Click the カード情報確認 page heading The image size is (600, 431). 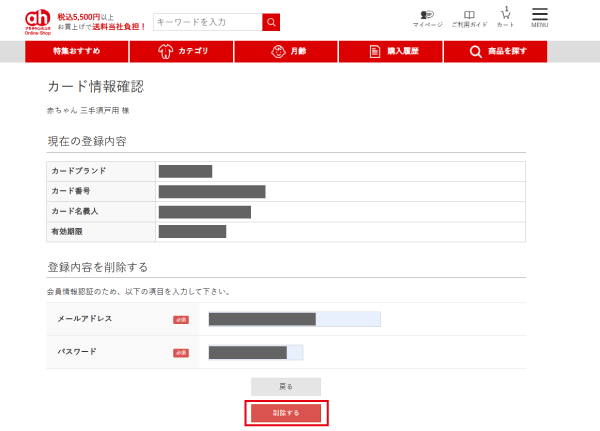pos(96,87)
